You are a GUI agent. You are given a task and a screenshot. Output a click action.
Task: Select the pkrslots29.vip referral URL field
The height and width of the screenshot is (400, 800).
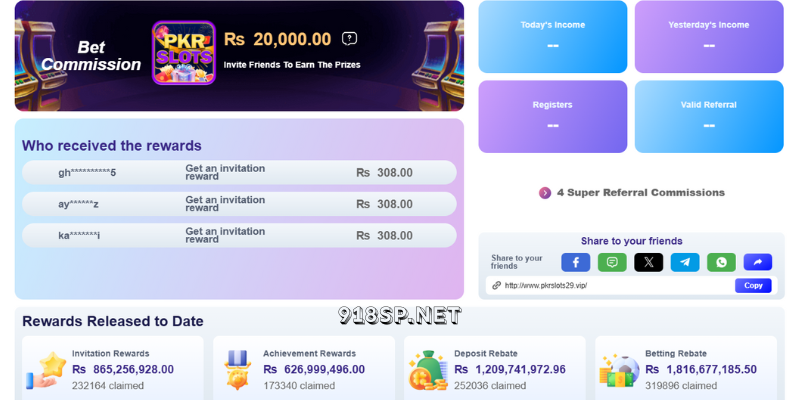click(610, 286)
